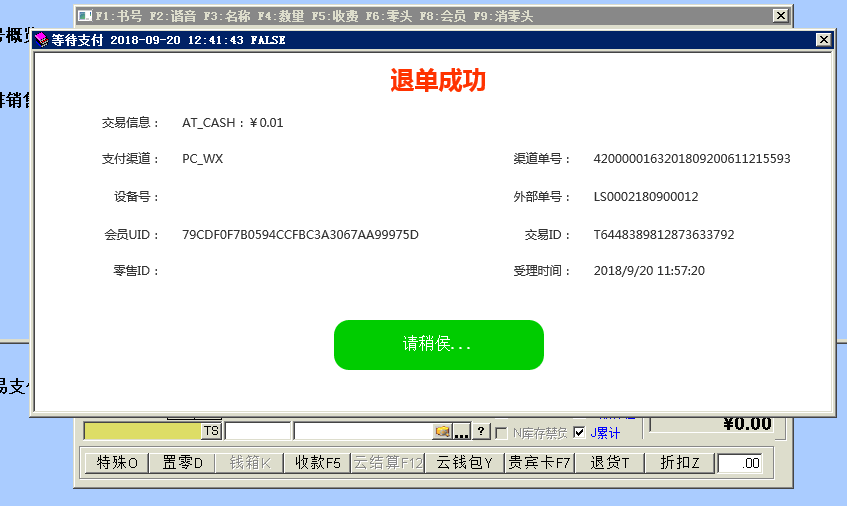Screen dimensions: 847x506
Task: Select the 贵宾卡F7 button
Action: click(x=538, y=463)
